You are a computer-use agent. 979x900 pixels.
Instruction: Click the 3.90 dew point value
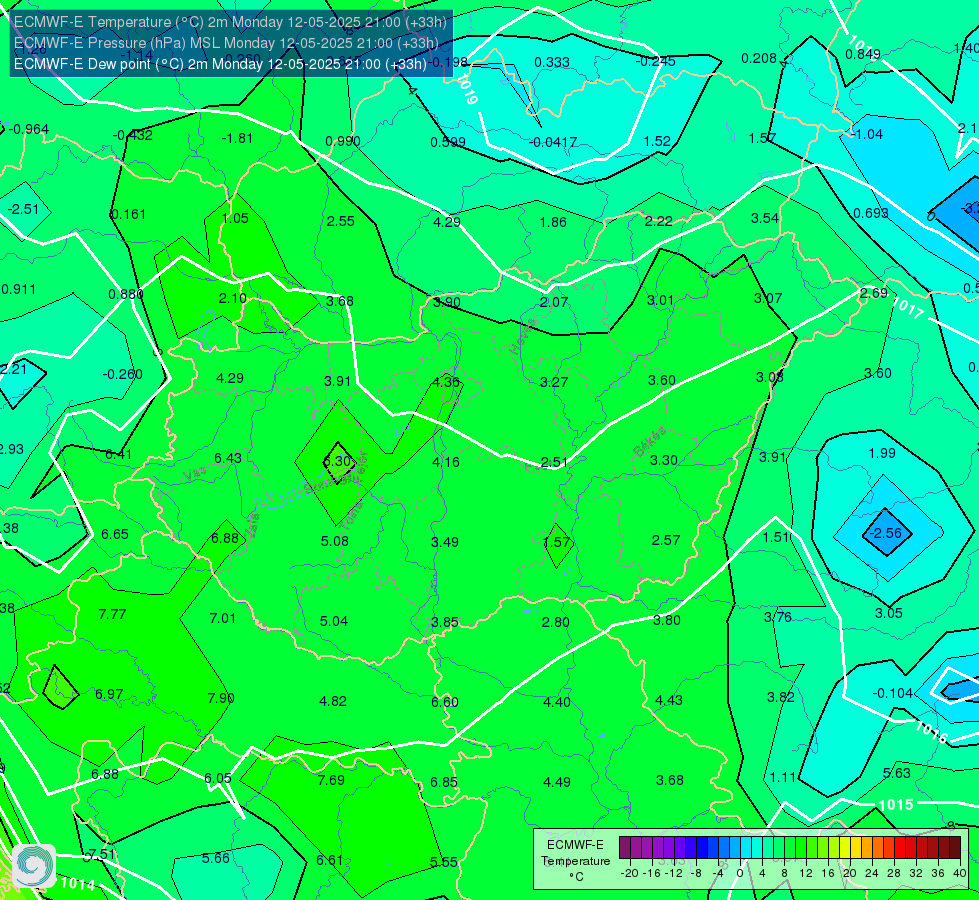(447, 302)
